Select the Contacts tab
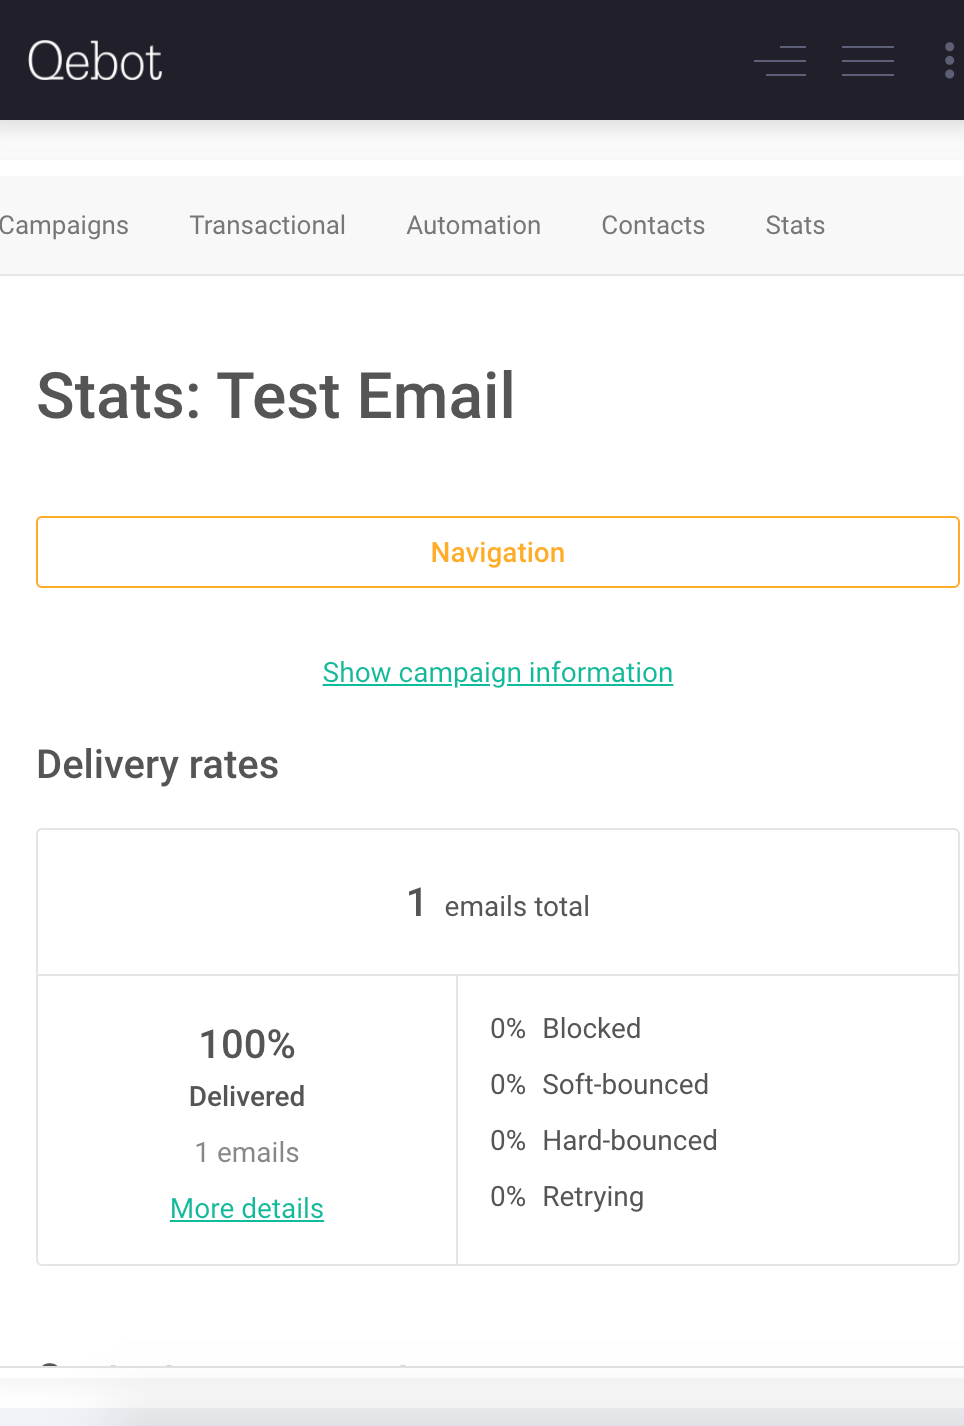This screenshot has width=964, height=1426. pos(653,226)
